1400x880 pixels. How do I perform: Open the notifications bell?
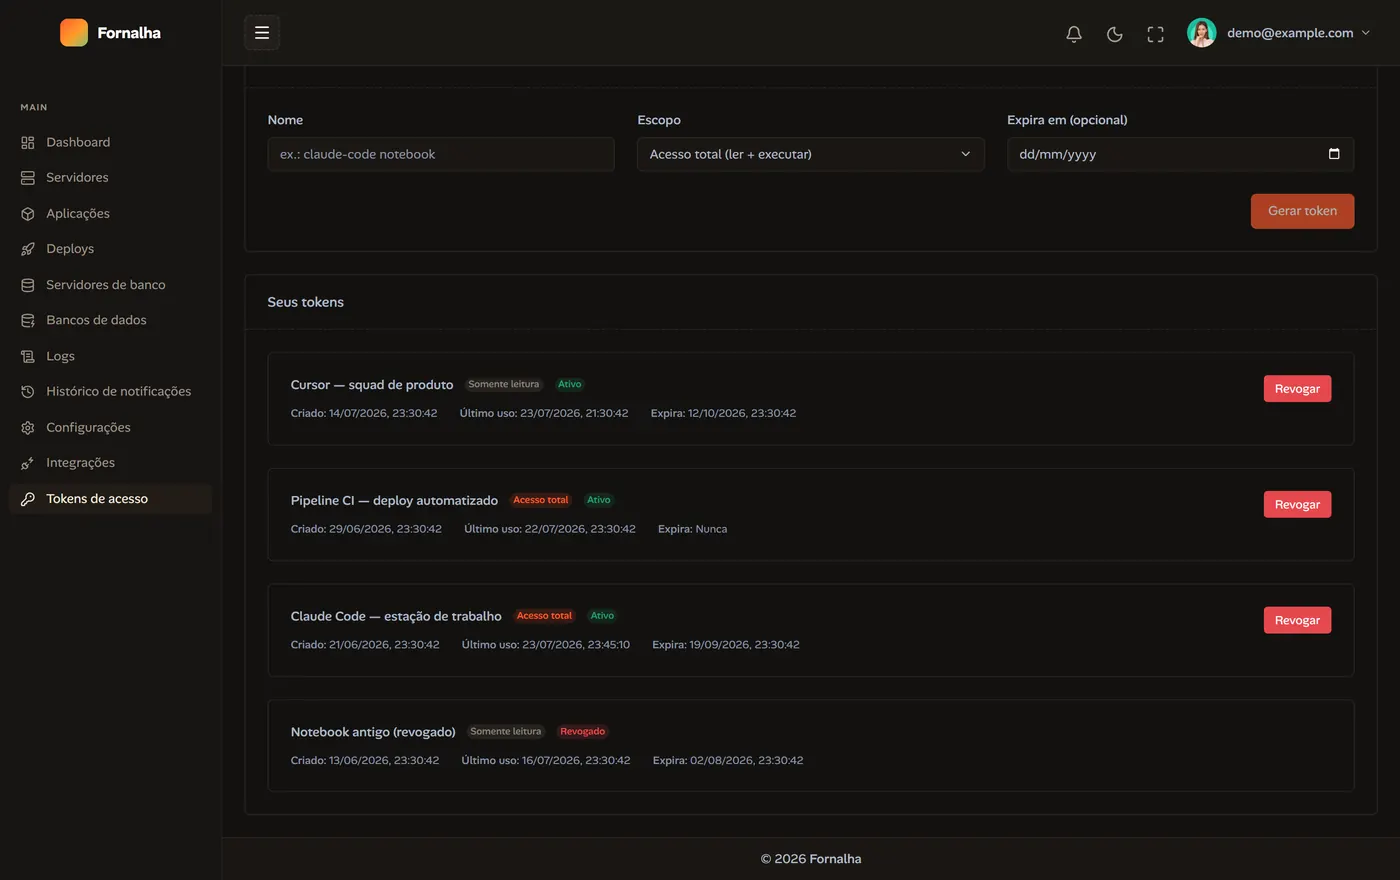coord(1074,34)
